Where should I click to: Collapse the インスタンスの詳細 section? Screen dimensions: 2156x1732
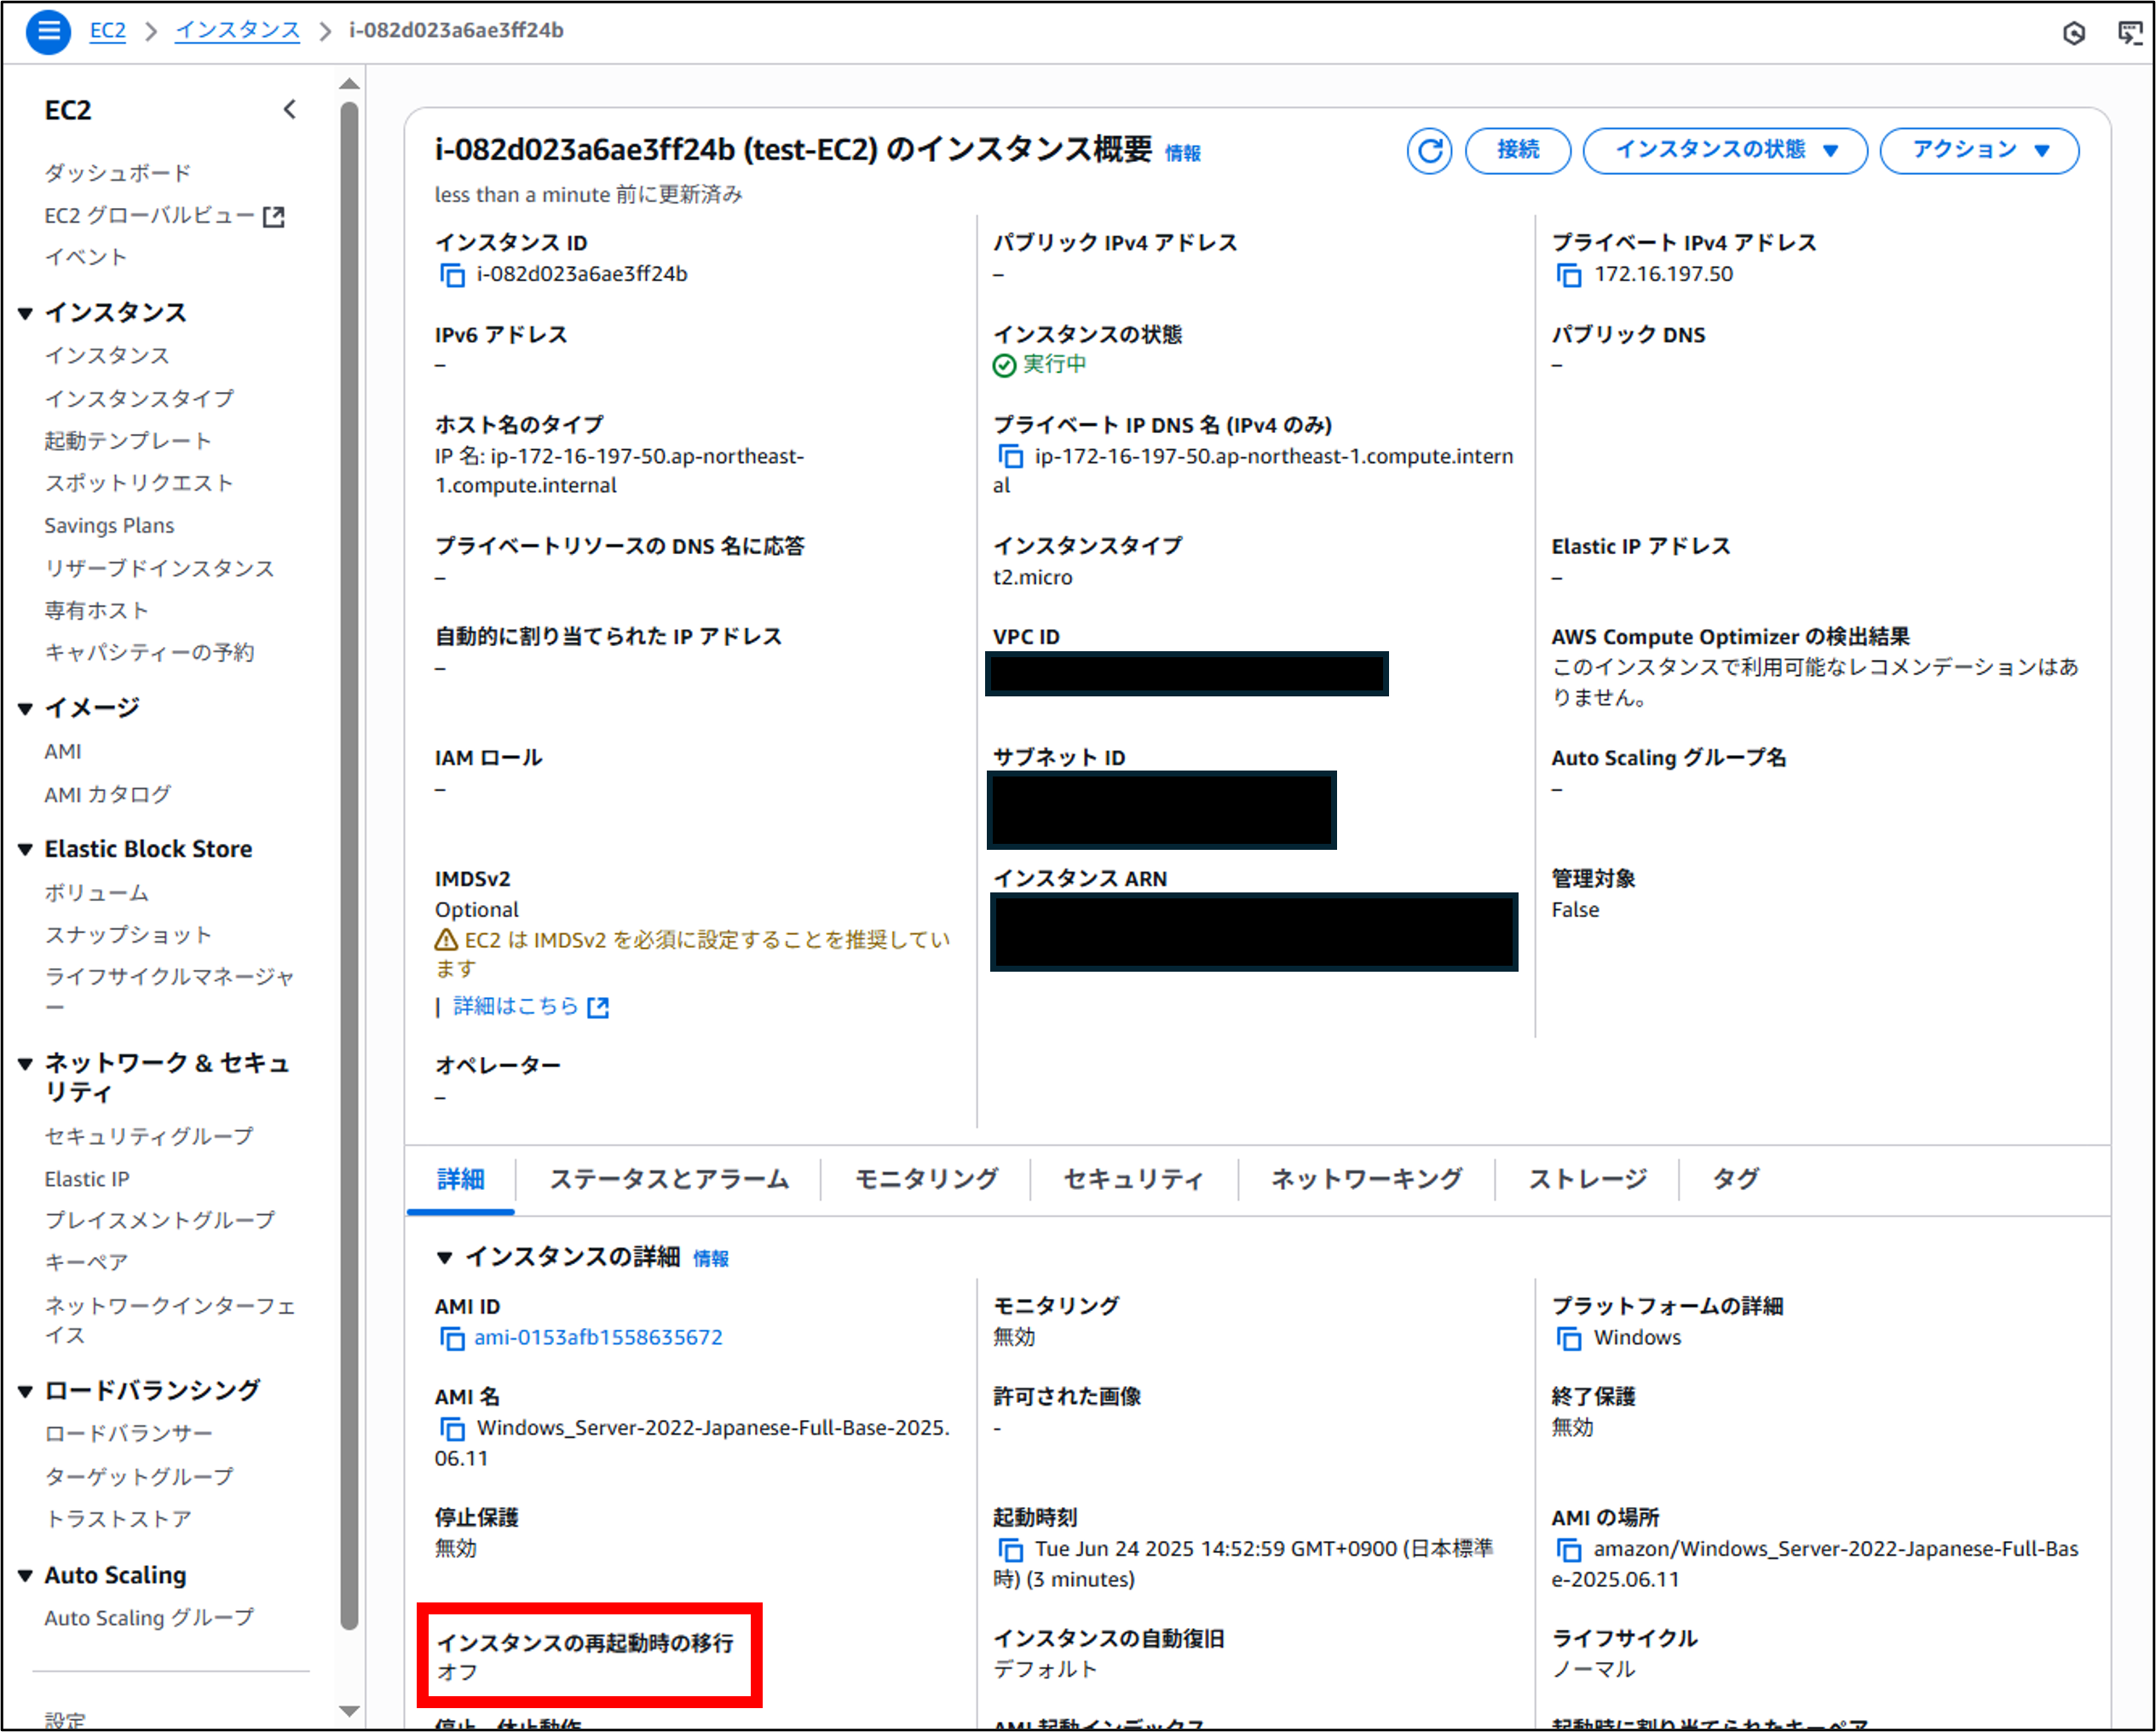(445, 1258)
